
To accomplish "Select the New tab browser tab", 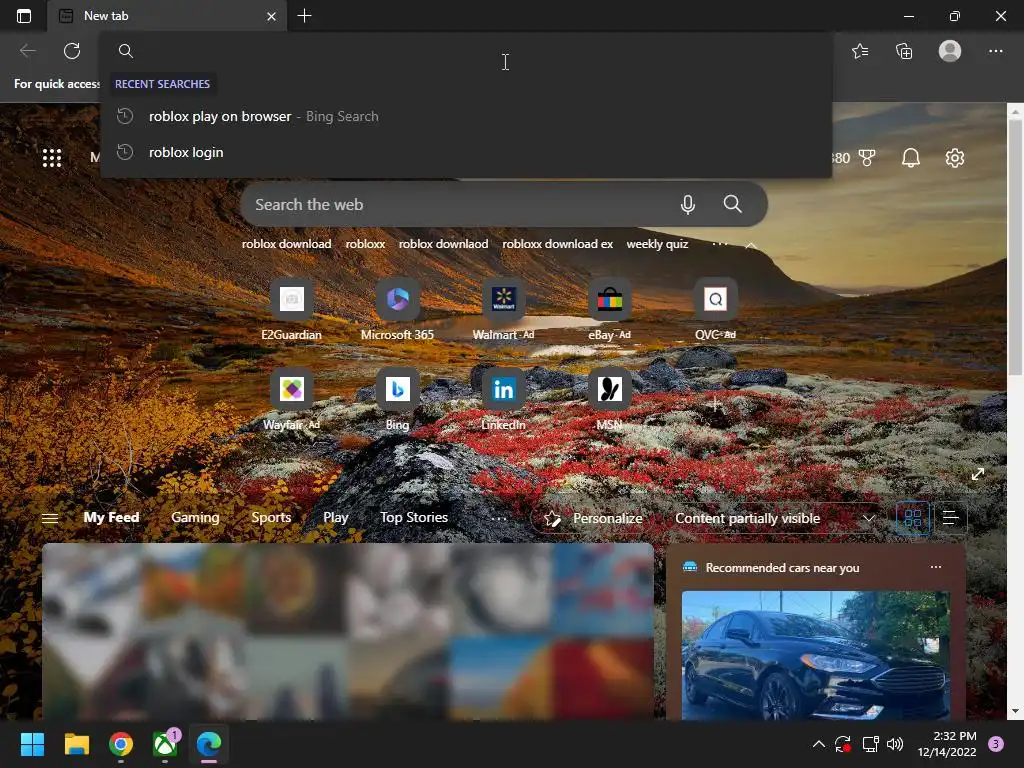I will click(167, 16).
